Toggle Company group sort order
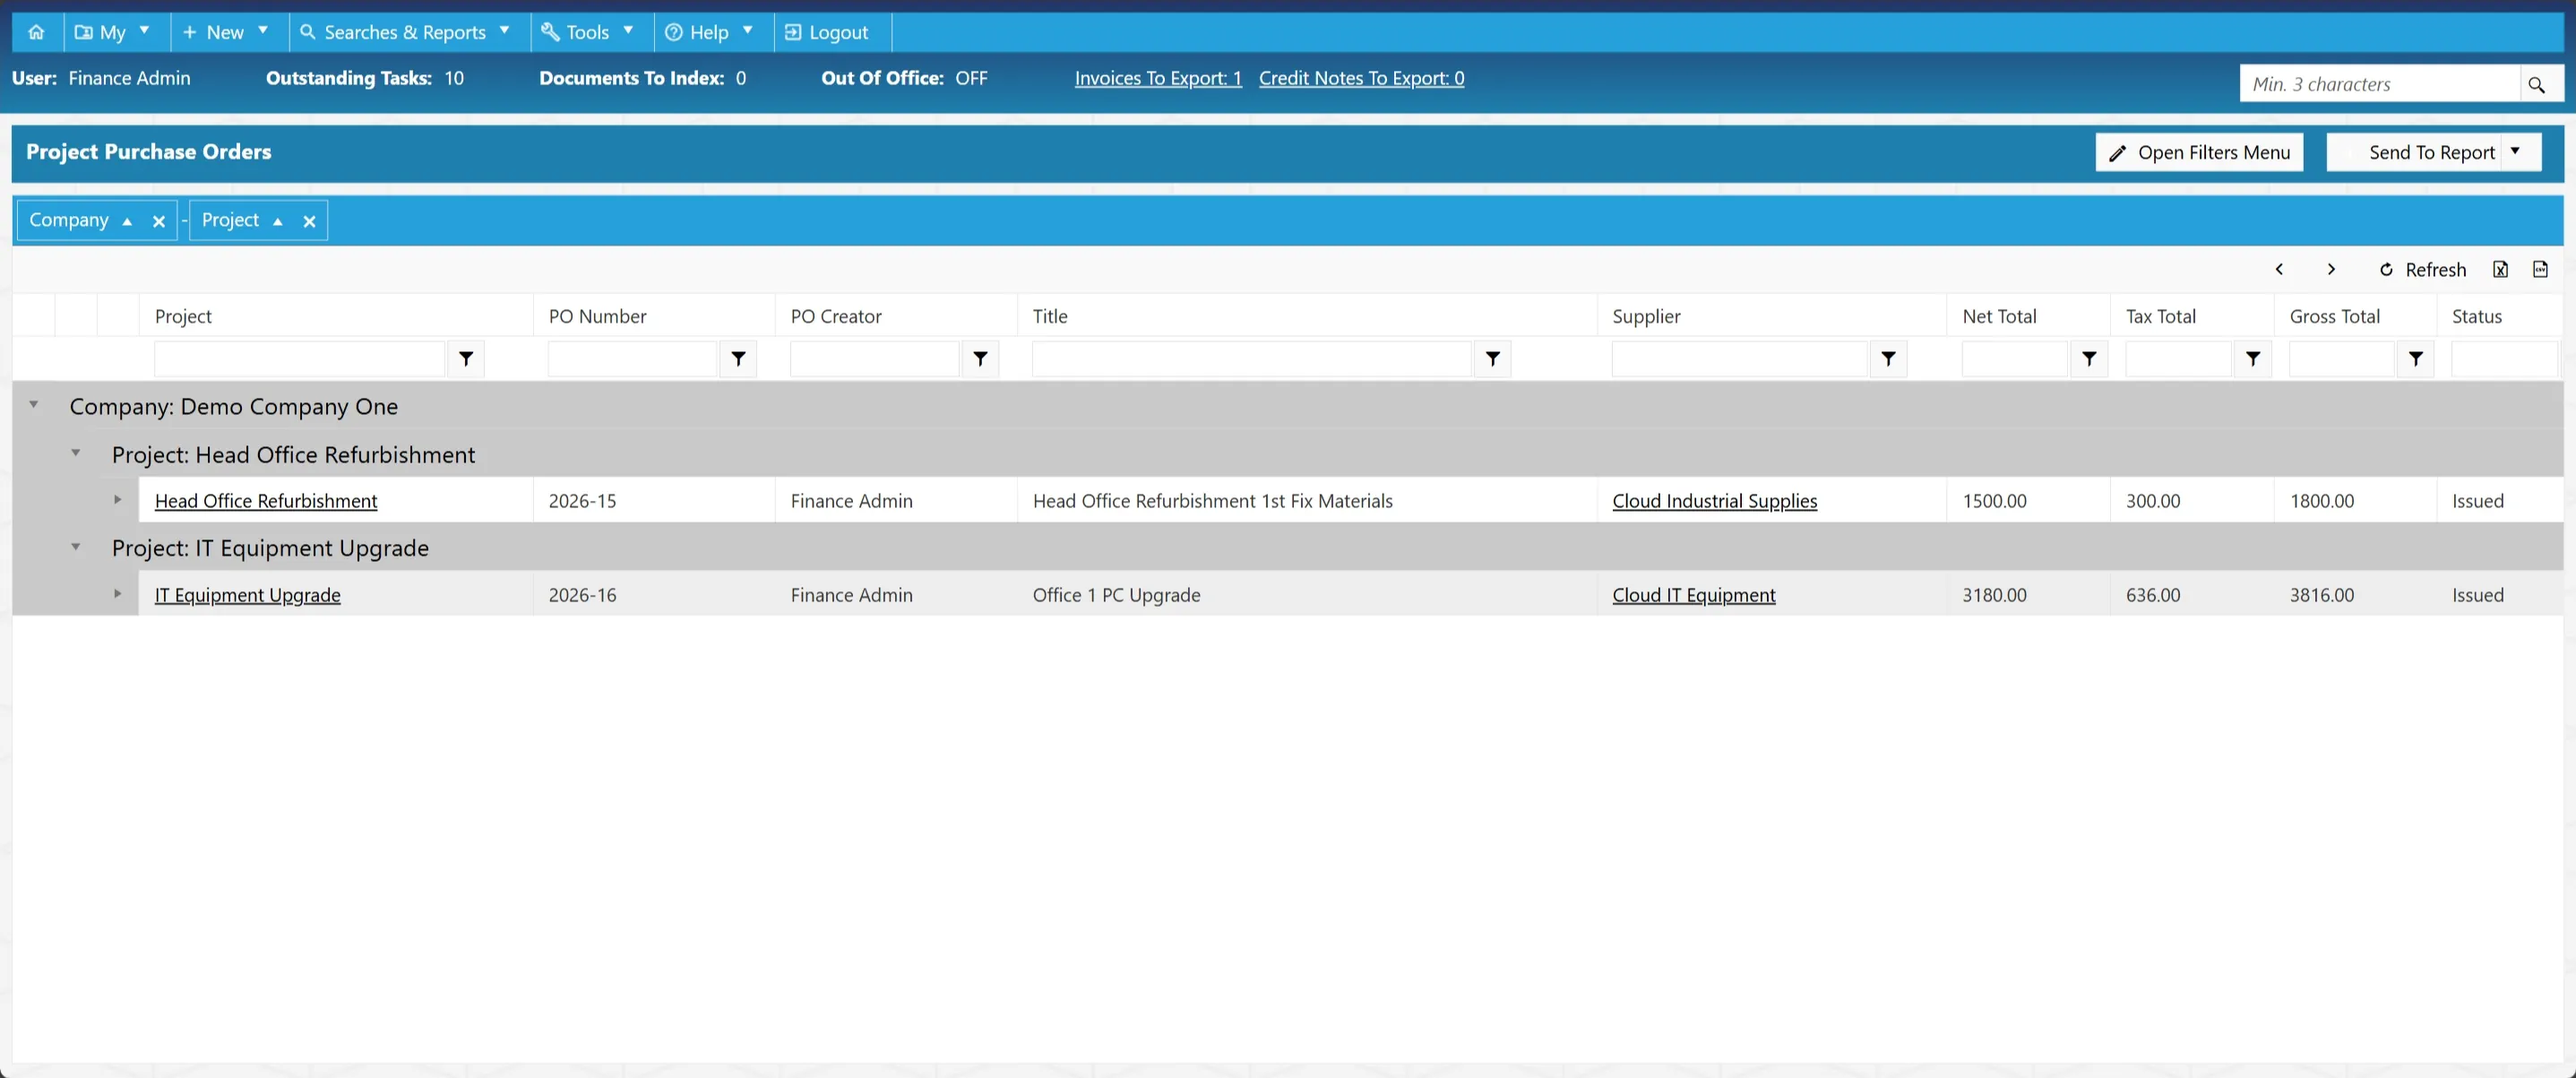This screenshot has height=1078, width=2576. pyautogui.click(x=127, y=222)
